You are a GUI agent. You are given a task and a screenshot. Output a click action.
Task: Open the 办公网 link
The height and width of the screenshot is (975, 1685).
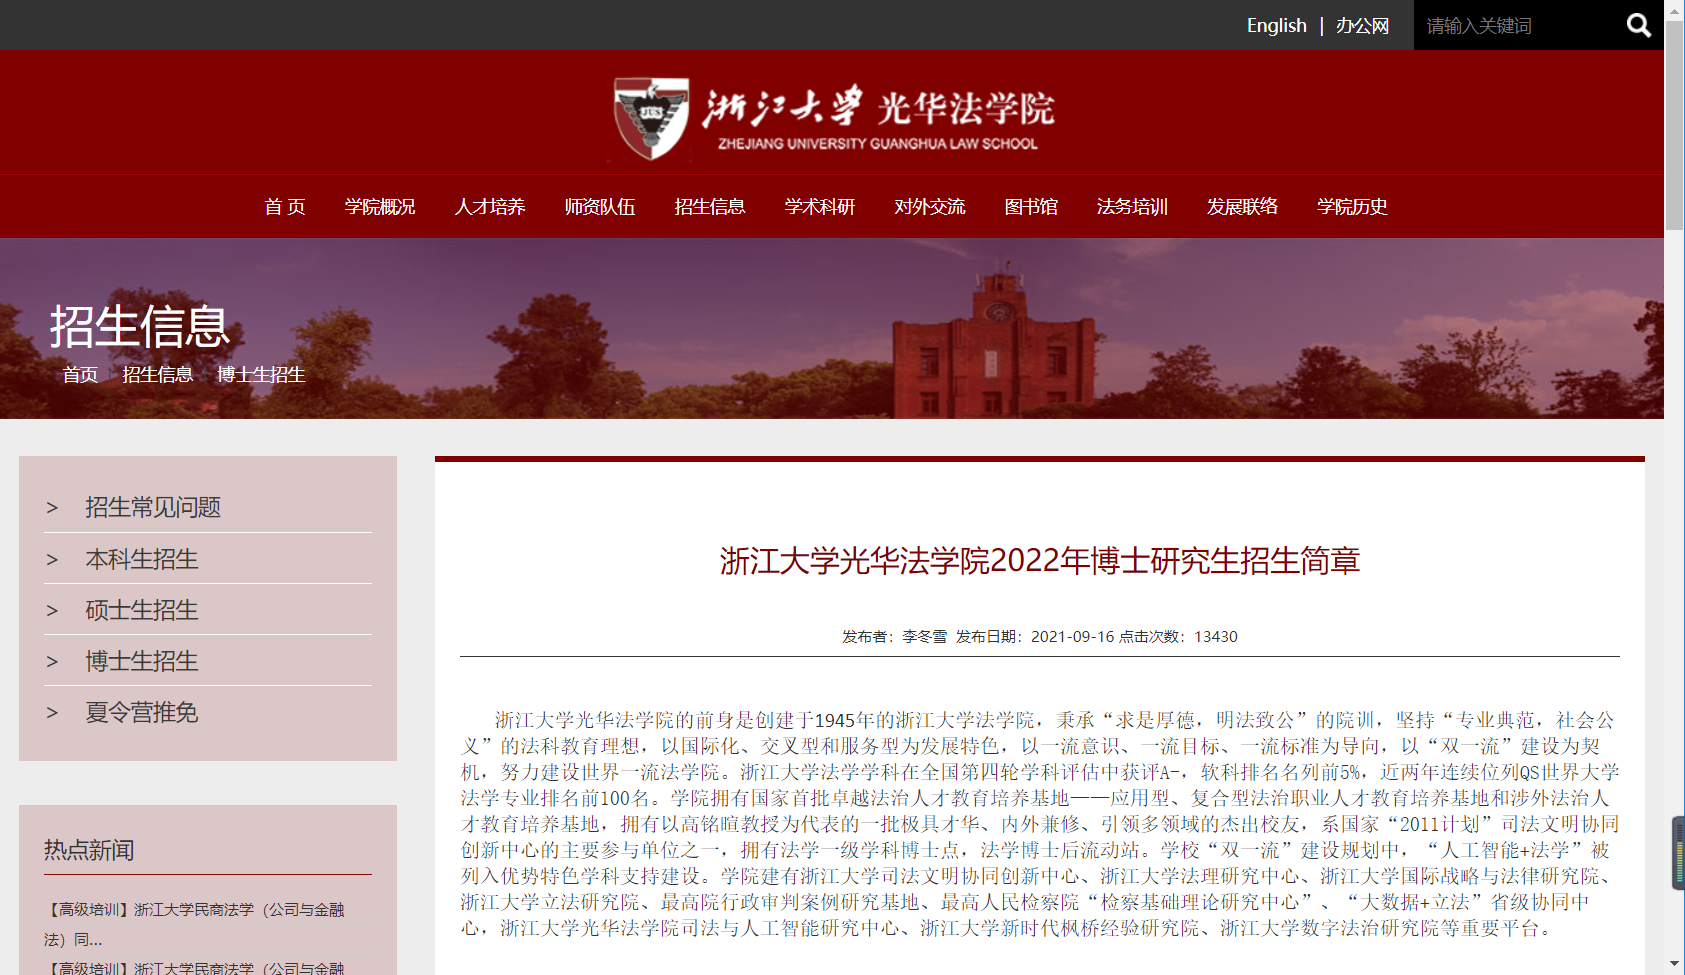click(1362, 25)
